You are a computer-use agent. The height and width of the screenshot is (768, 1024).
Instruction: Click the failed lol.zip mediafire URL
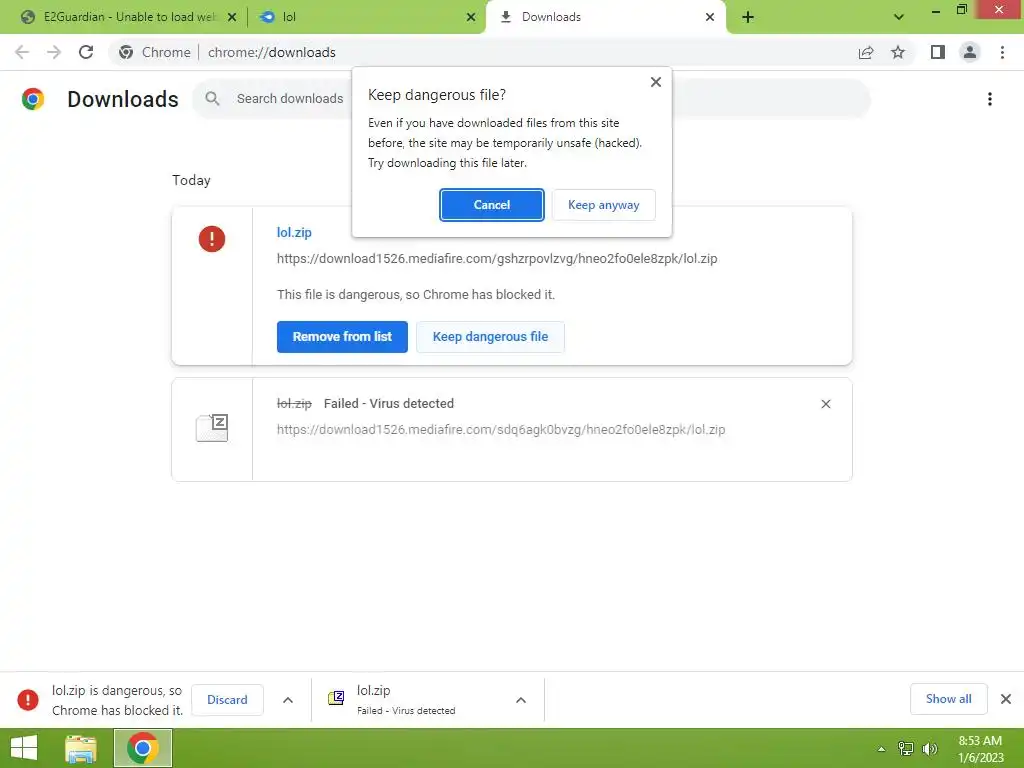tap(501, 430)
